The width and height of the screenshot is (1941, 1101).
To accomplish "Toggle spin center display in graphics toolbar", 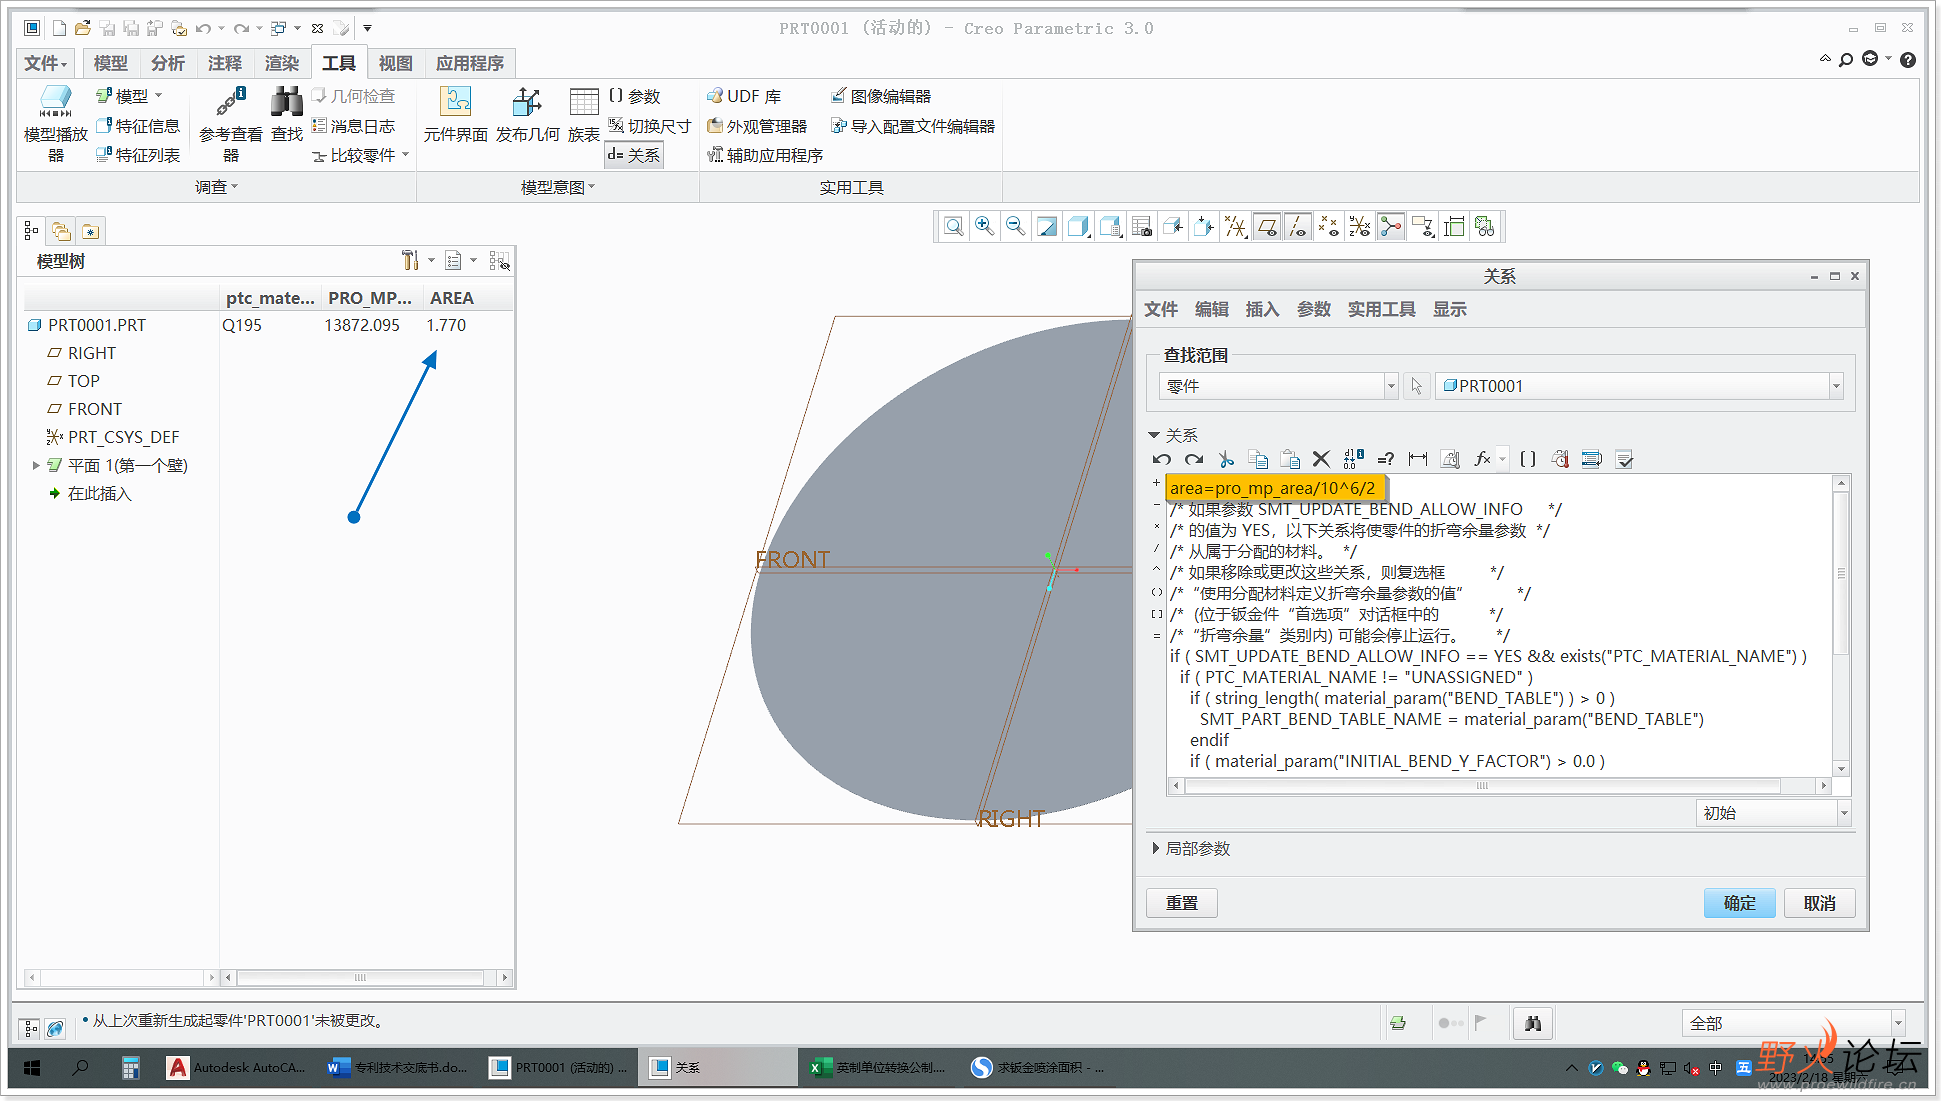I will click(x=1391, y=227).
